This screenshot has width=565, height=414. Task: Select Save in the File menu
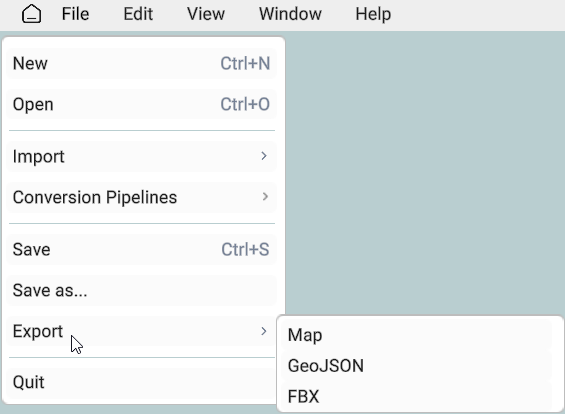point(142,249)
